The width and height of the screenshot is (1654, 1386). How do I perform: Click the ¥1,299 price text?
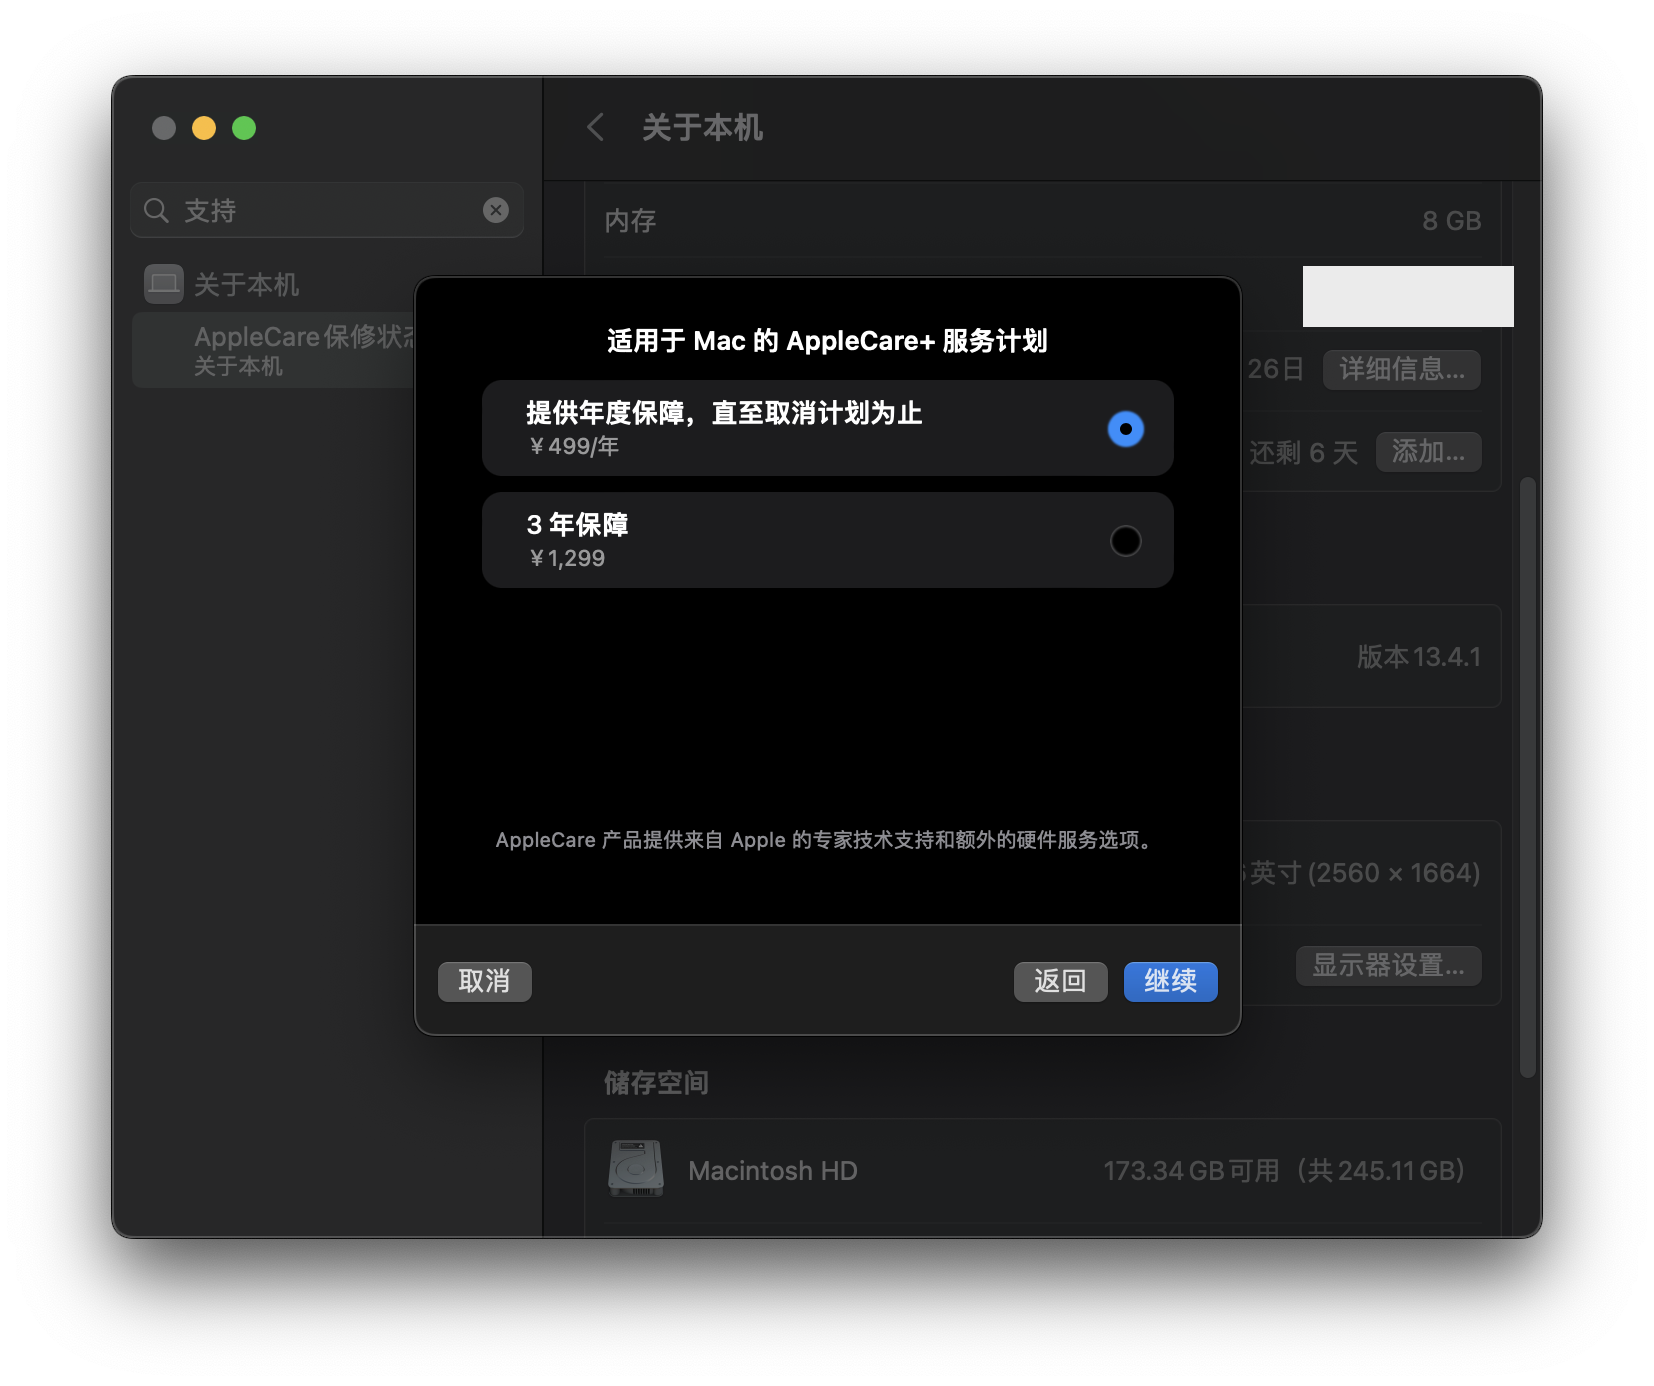[x=567, y=558]
